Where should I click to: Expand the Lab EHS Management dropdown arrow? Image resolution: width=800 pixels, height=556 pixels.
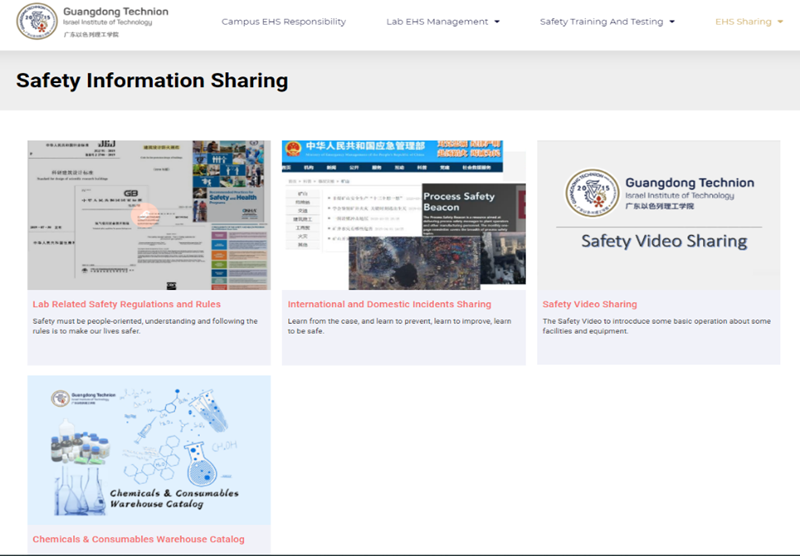[x=497, y=22]
